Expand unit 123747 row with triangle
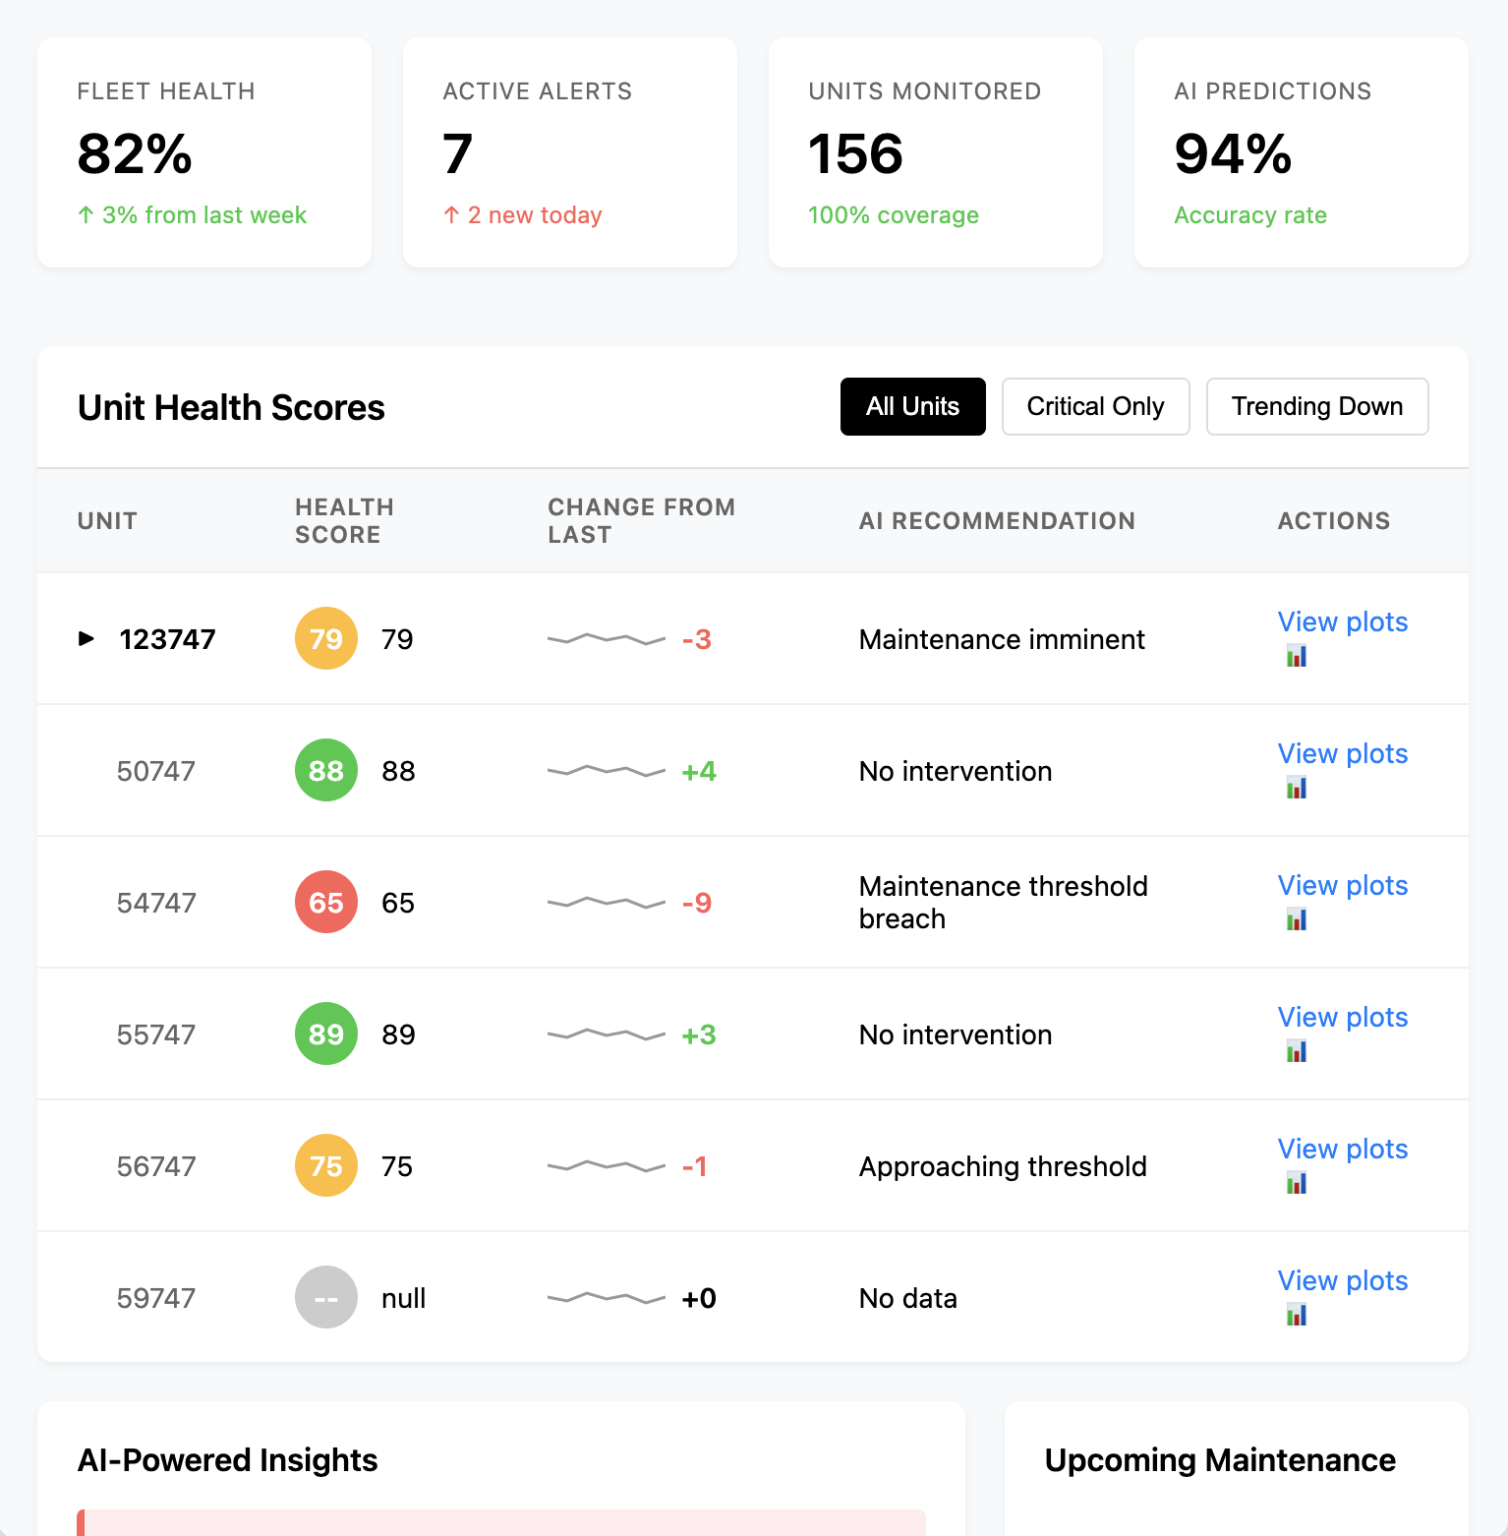1508x1536 pixels. (x=87, y=639)
